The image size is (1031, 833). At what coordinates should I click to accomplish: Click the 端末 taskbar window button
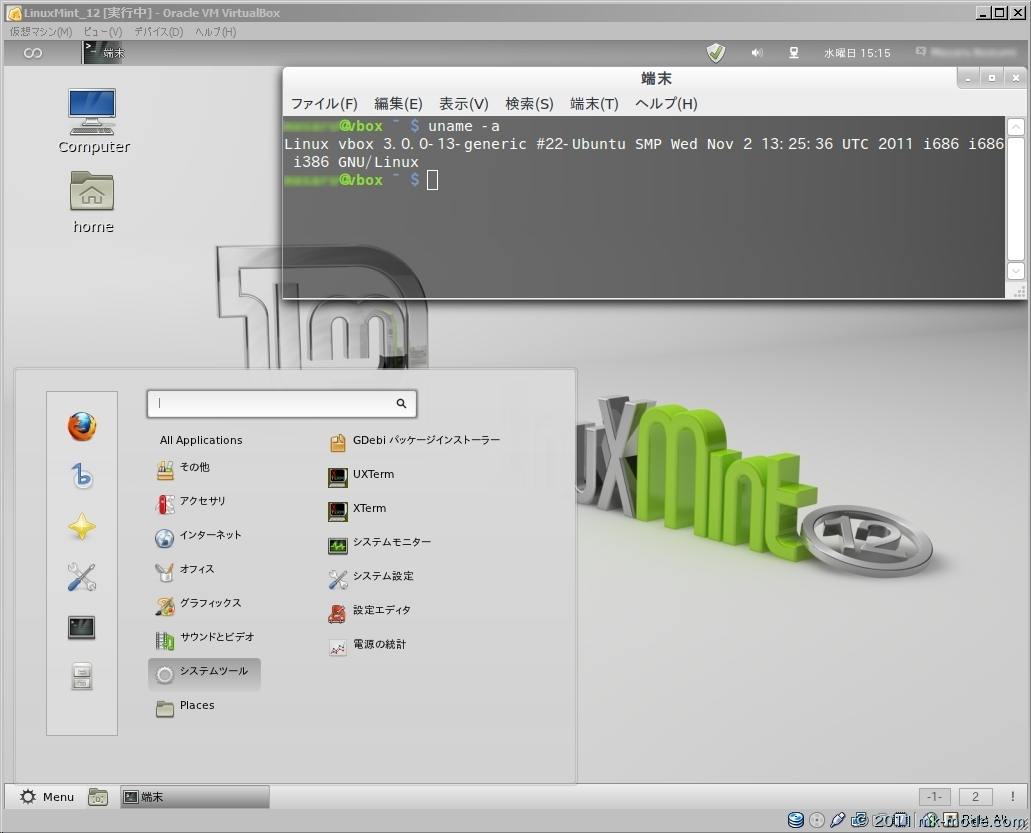click(x=194, y=797)
